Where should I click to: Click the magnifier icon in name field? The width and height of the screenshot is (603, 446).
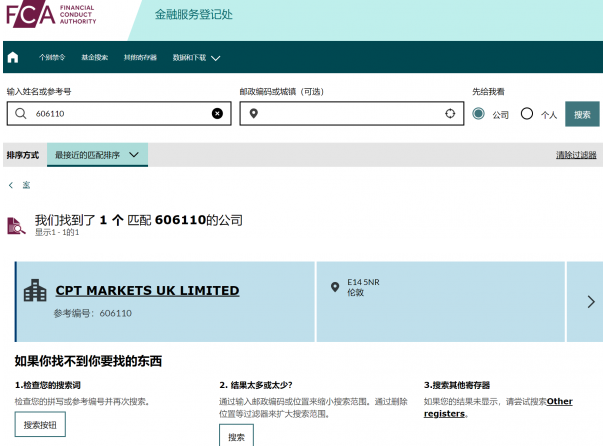[x=20, y=114]
